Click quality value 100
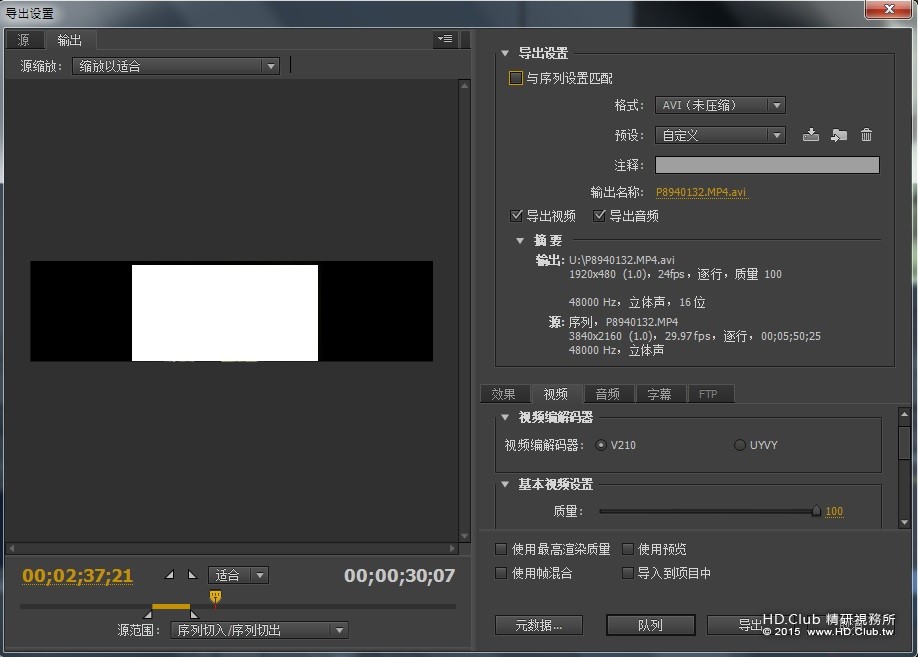The height and width of the screenshot is (657, 918). pos(834,511)
